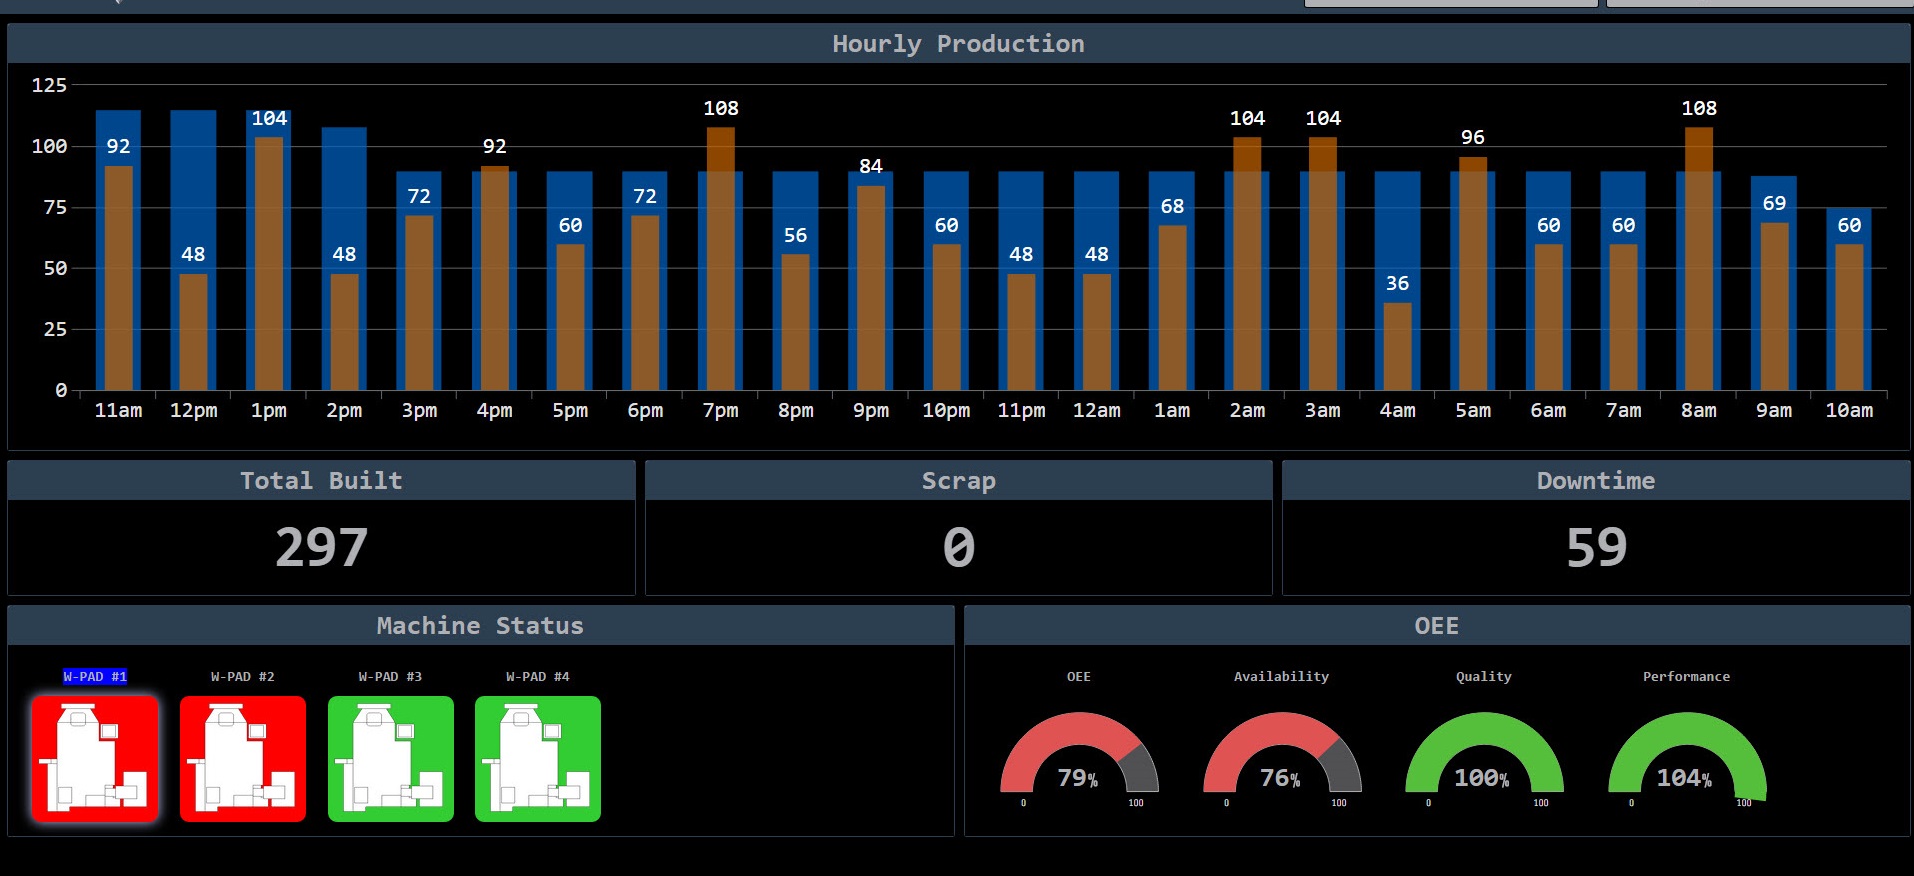The height and width of the screenshot is (876, 1914).
Task: Click the red W-PAD #2 machine icon
Action: click(243, 758)
